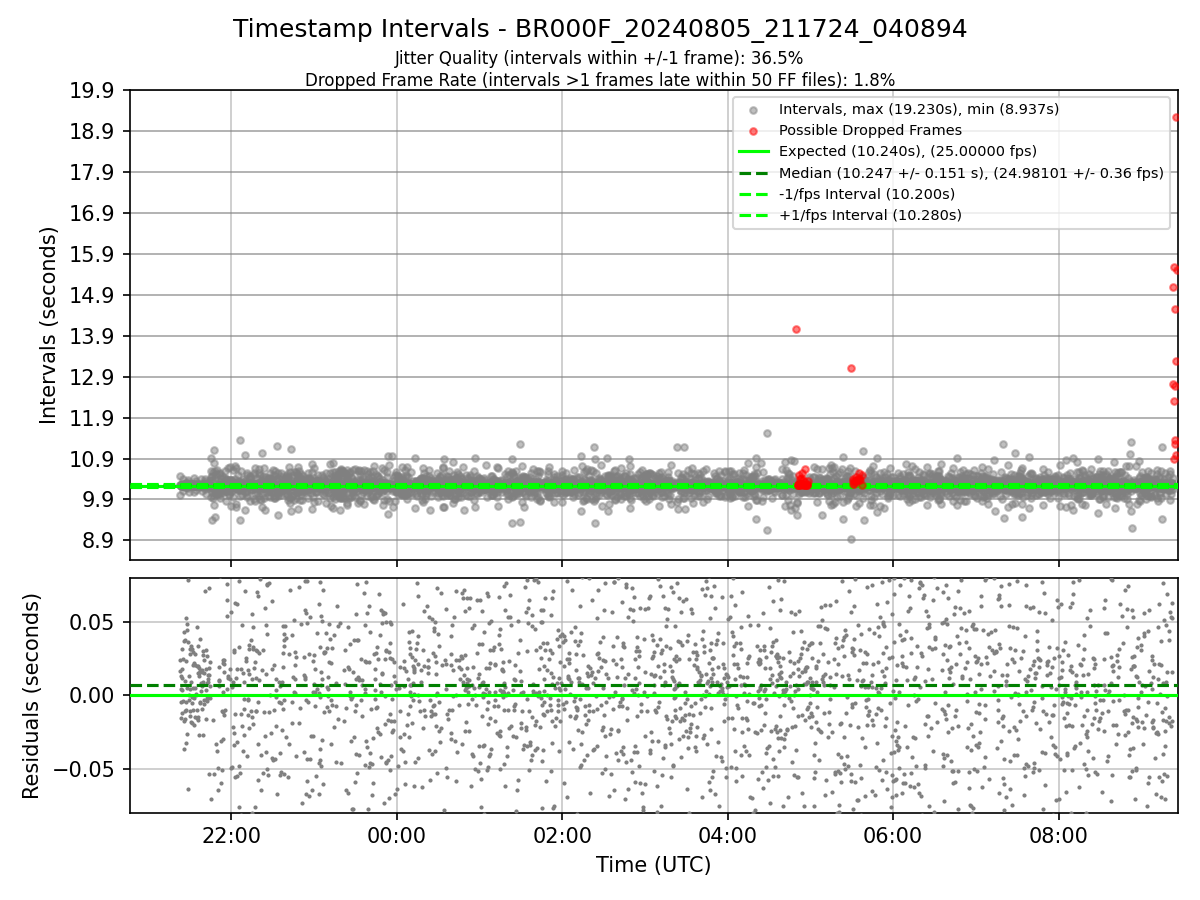Click the solid green line sample in legend
This screenshot has height=900, width=1200.
(754, 152)
